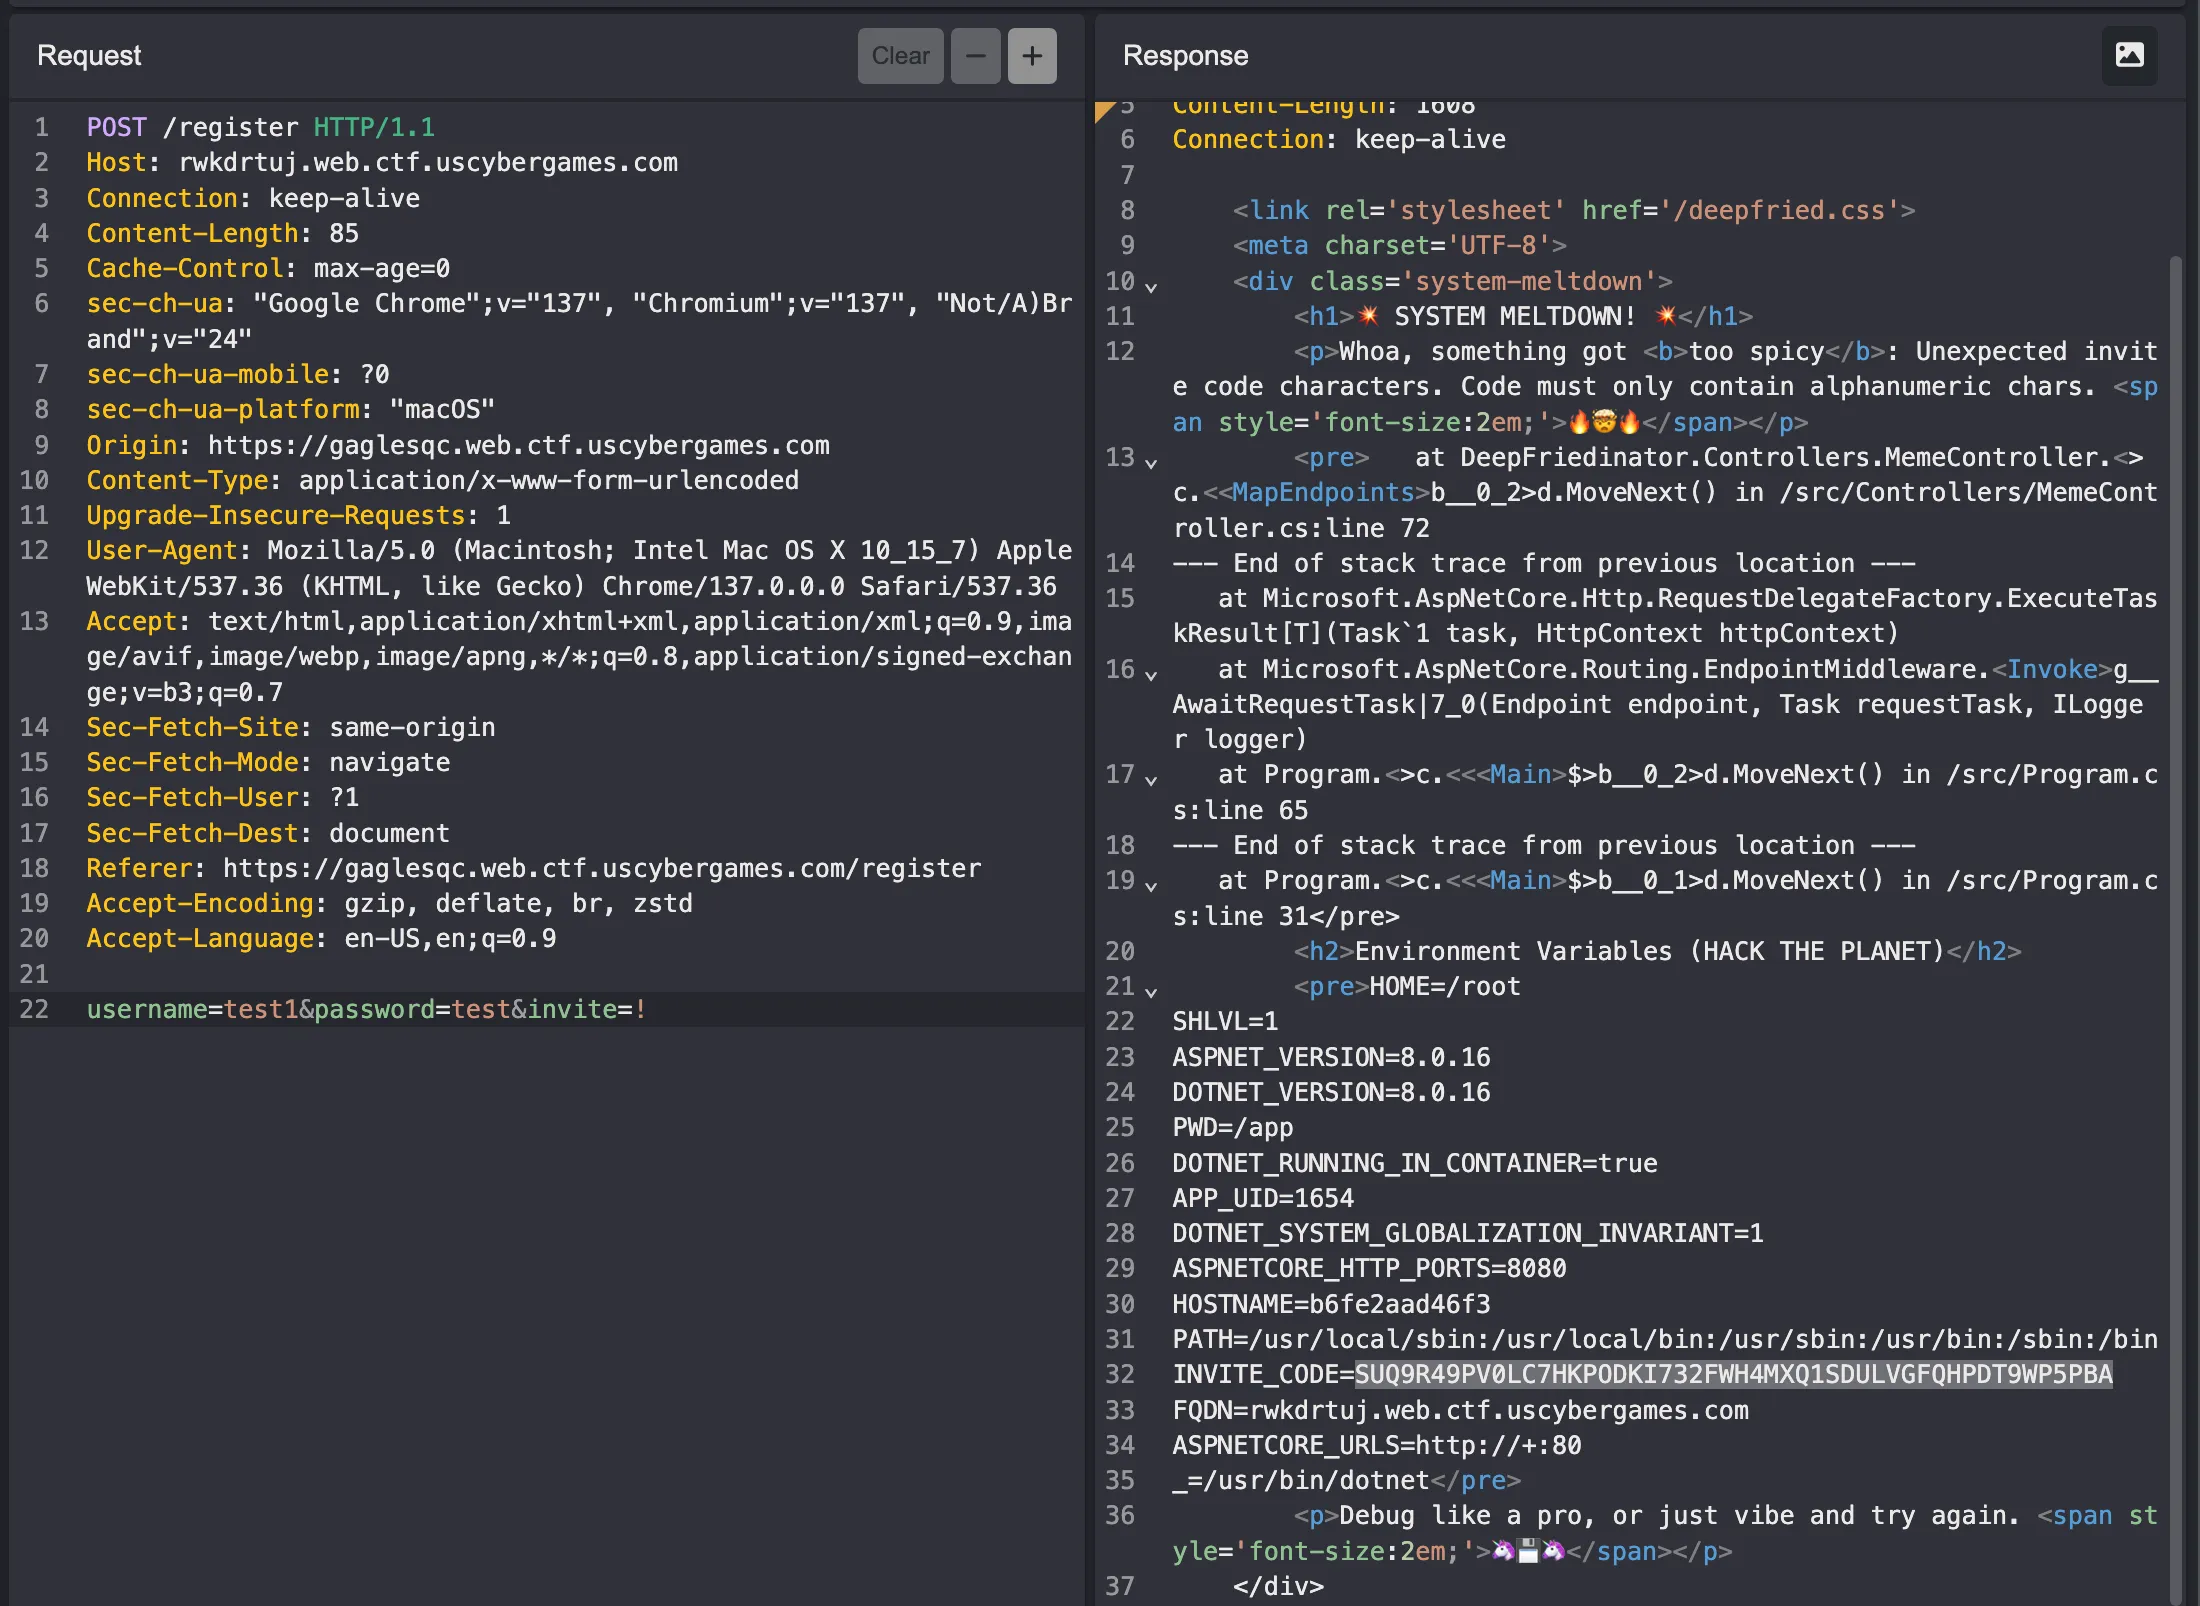Screen dimensions: 2200x1606
Task: Click the Request panel title
Action: [89, 55]
